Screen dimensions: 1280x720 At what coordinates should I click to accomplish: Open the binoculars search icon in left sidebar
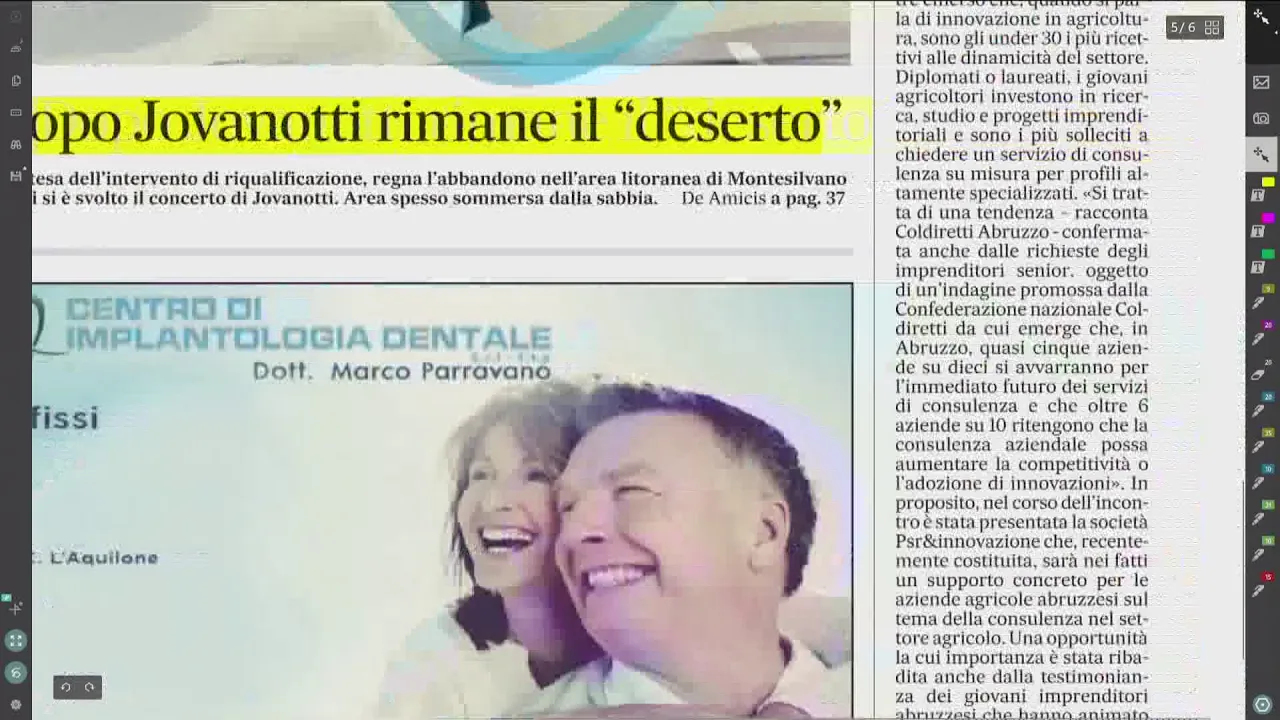[x=15, y=144]
